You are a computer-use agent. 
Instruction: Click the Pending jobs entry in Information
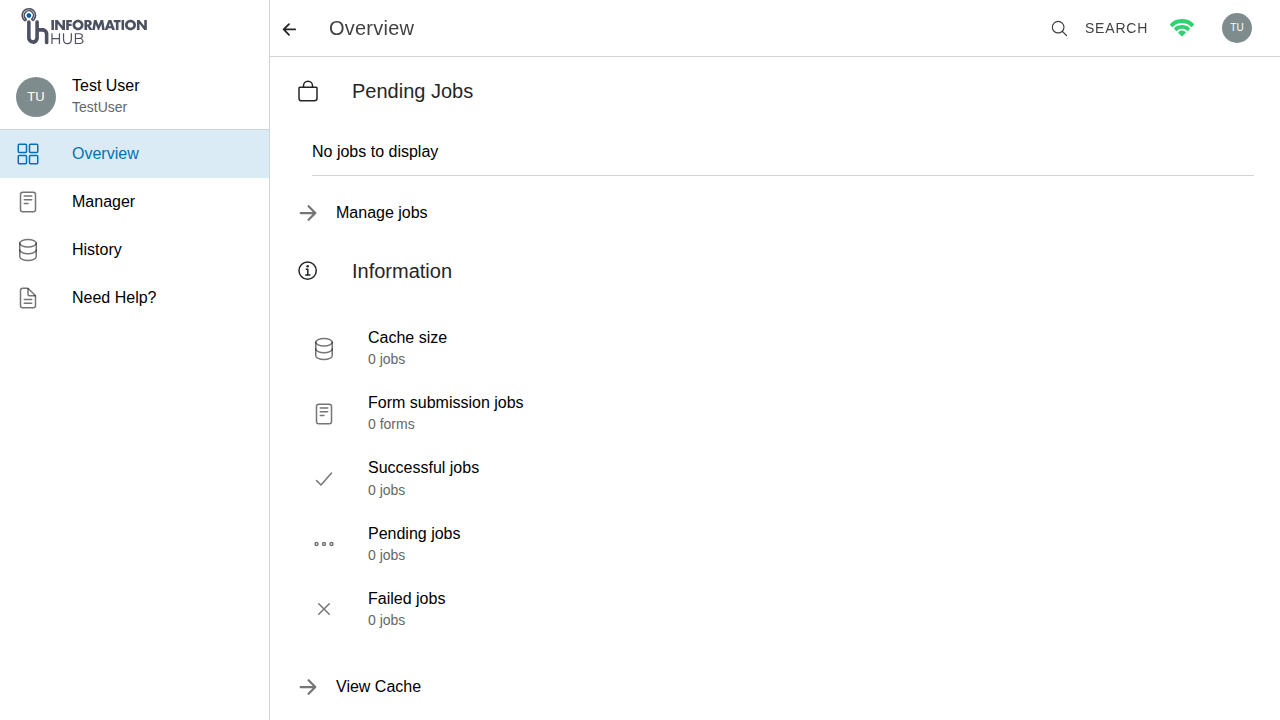[x=414, y=534]
